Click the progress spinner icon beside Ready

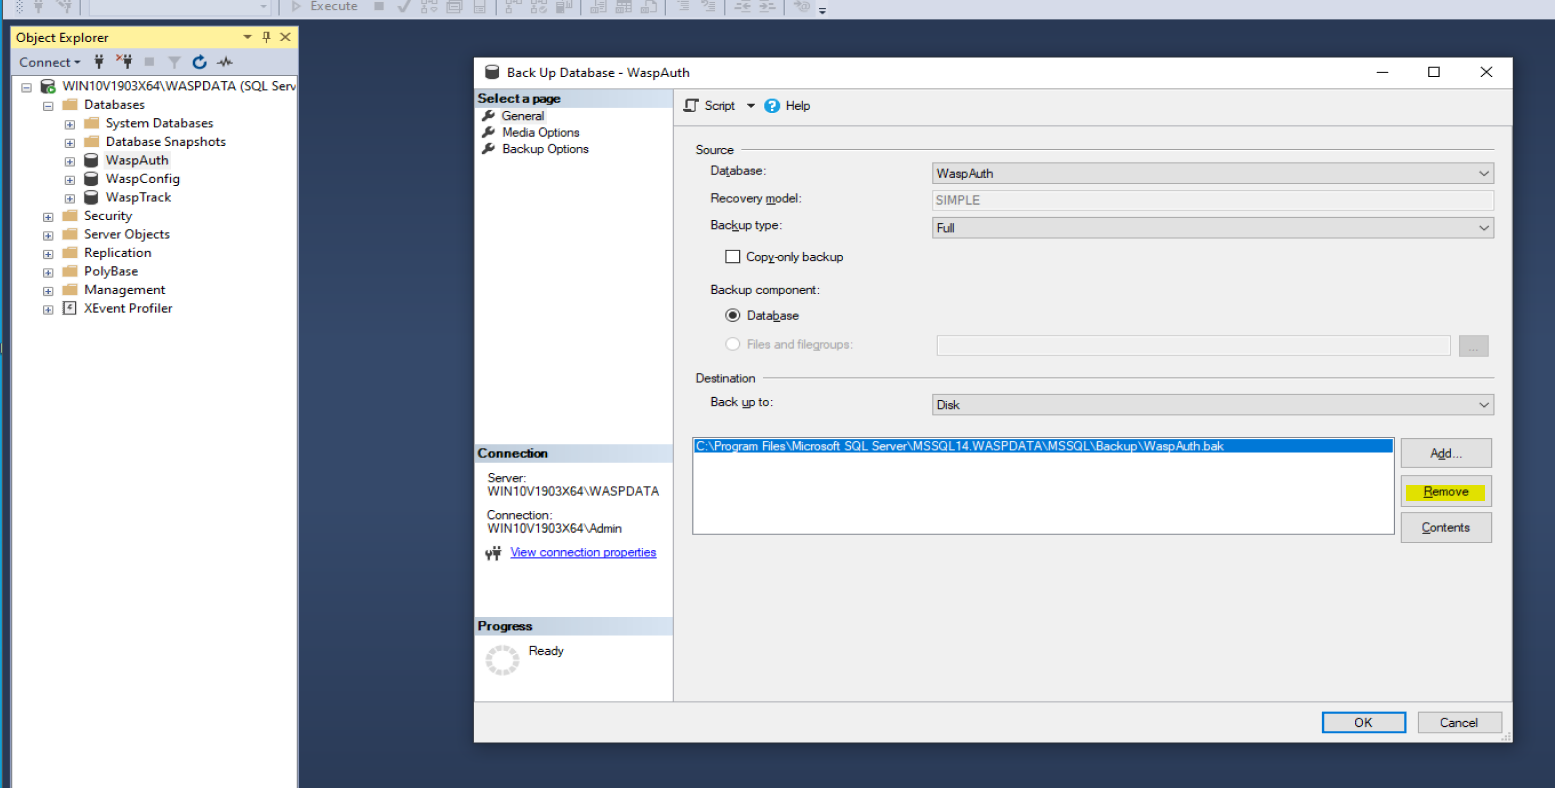tap(502, 660)
